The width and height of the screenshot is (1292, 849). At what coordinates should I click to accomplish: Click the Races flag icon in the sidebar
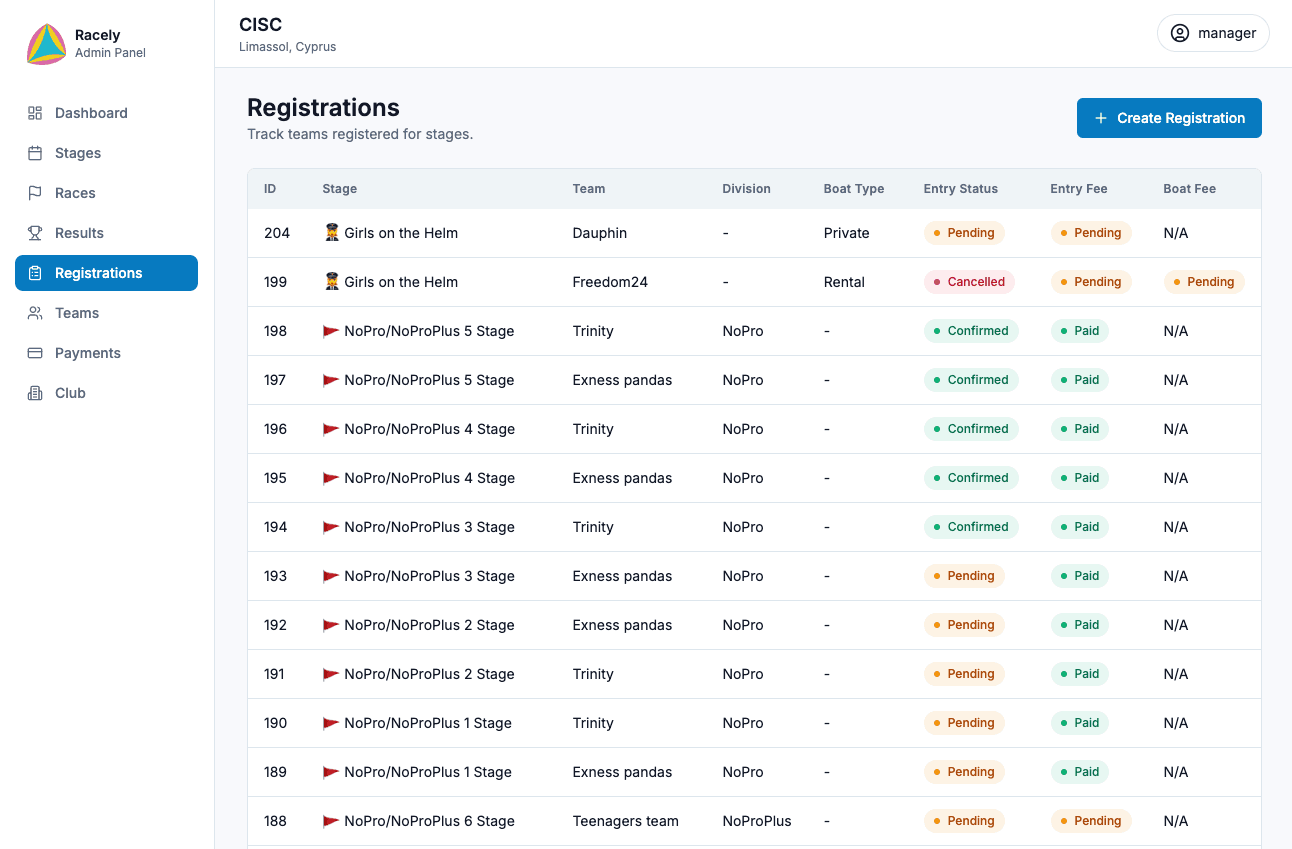[x=36, y=193]
